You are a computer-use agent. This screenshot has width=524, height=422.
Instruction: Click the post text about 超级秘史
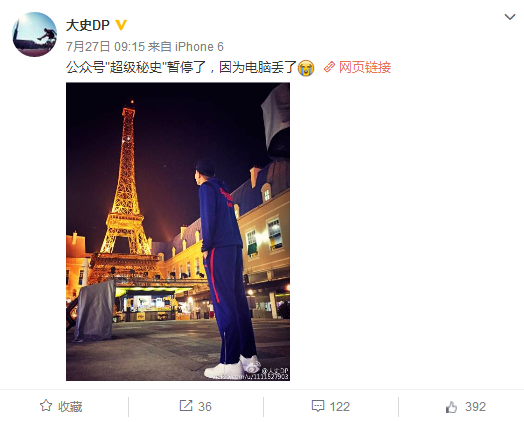point(181,67)
